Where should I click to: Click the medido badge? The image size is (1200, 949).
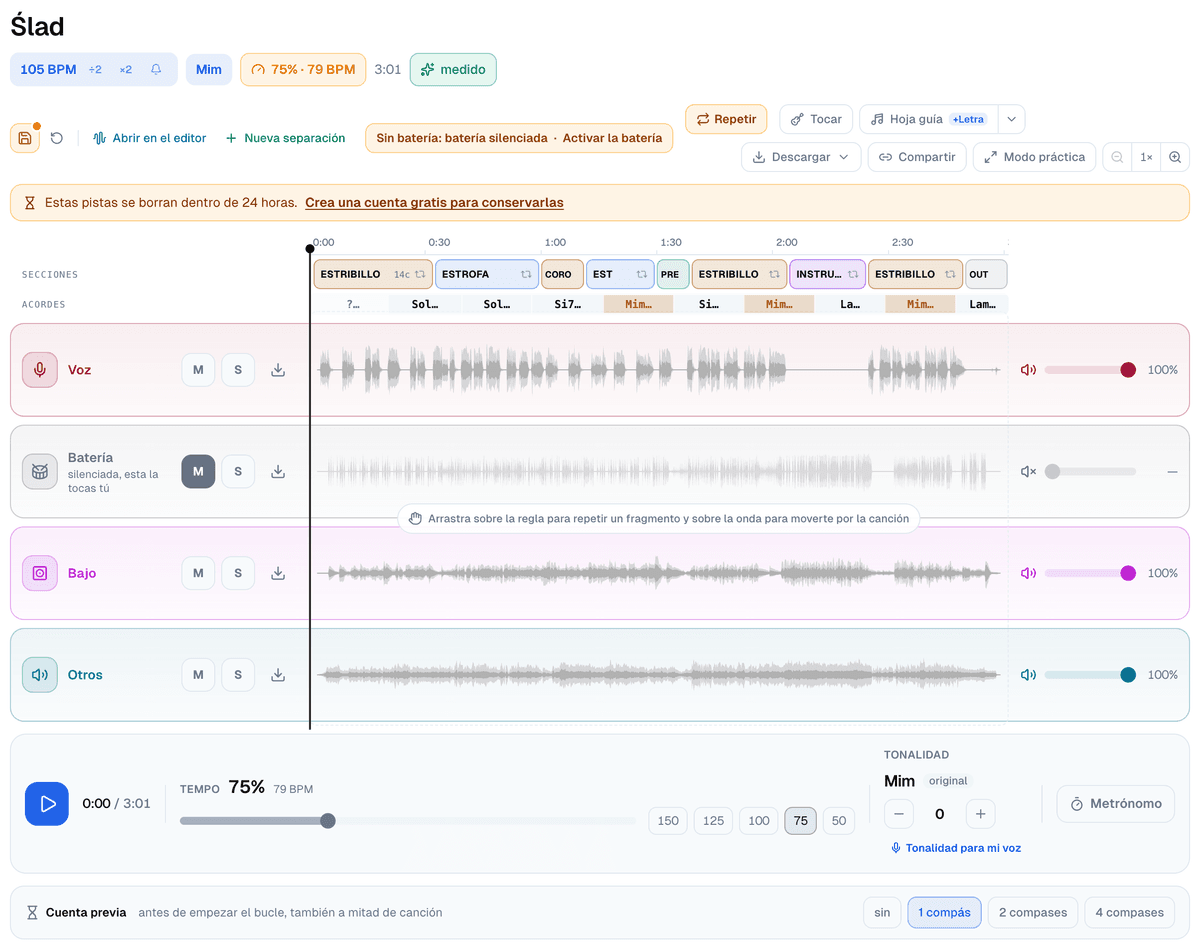pyautogui.click(x=453, y=70)
